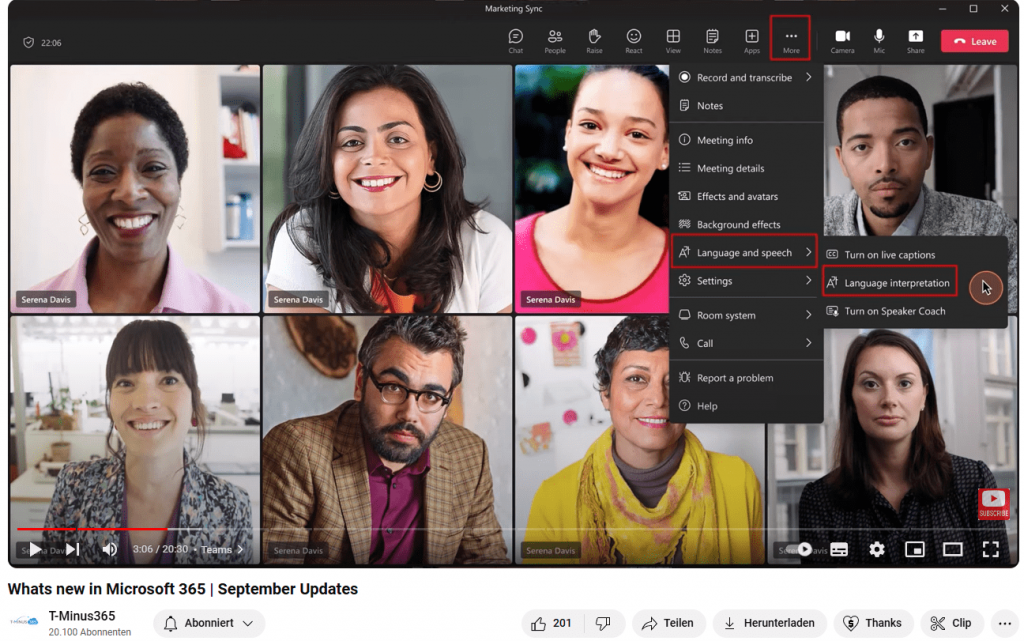Like the video with thumbs up
Image resolution: width=1024 pixels, height=641 pixels.
point(552,623)
